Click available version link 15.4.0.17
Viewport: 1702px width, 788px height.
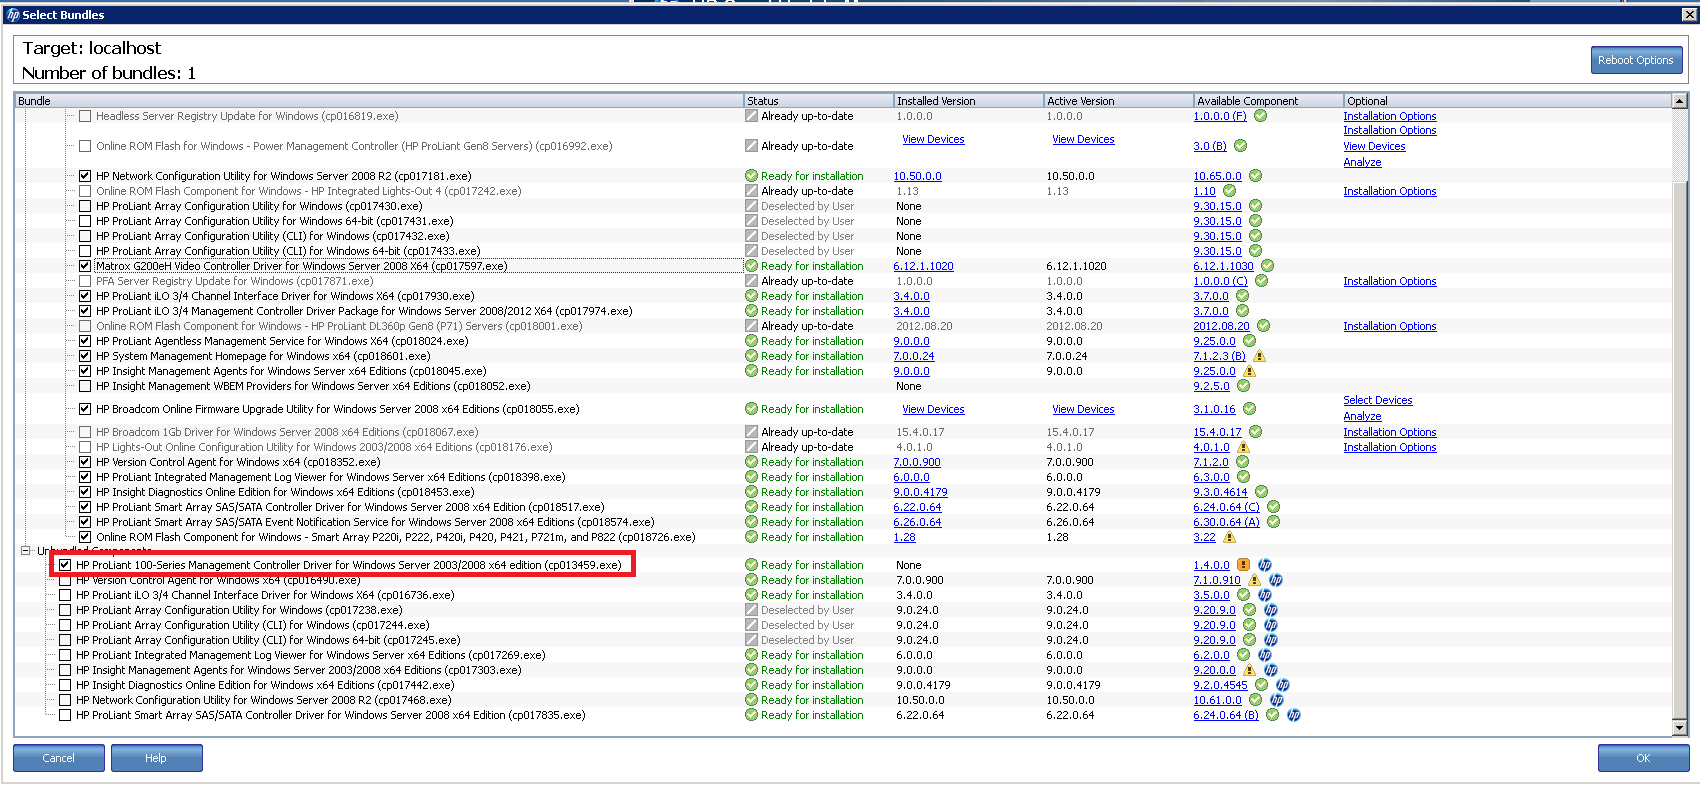pos(1217,432)
